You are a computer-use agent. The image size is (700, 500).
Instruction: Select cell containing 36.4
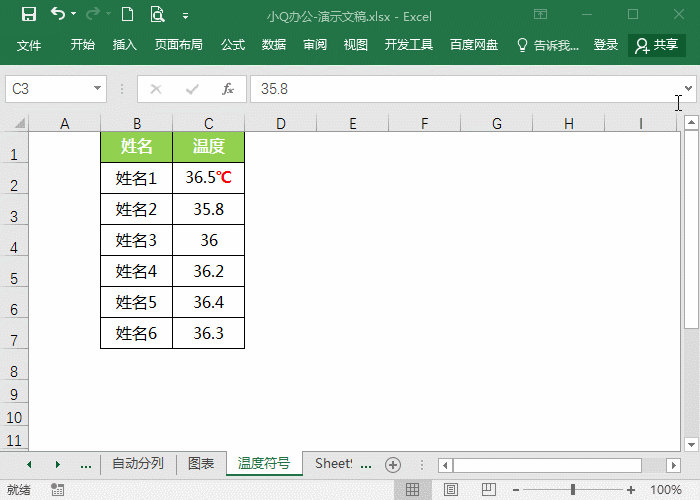pyautogui.click(x=208, y=302)
